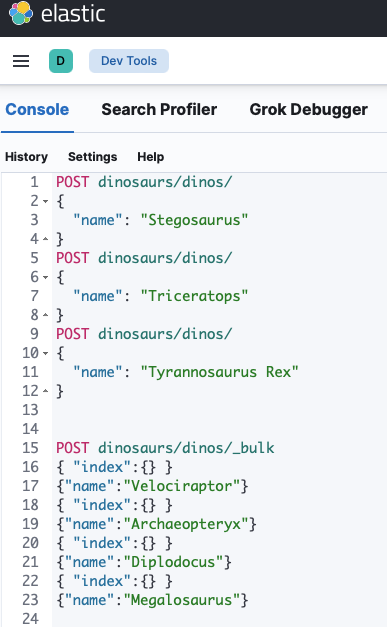Click the "Triceratops" value on line 7

(x=194, y=296)
